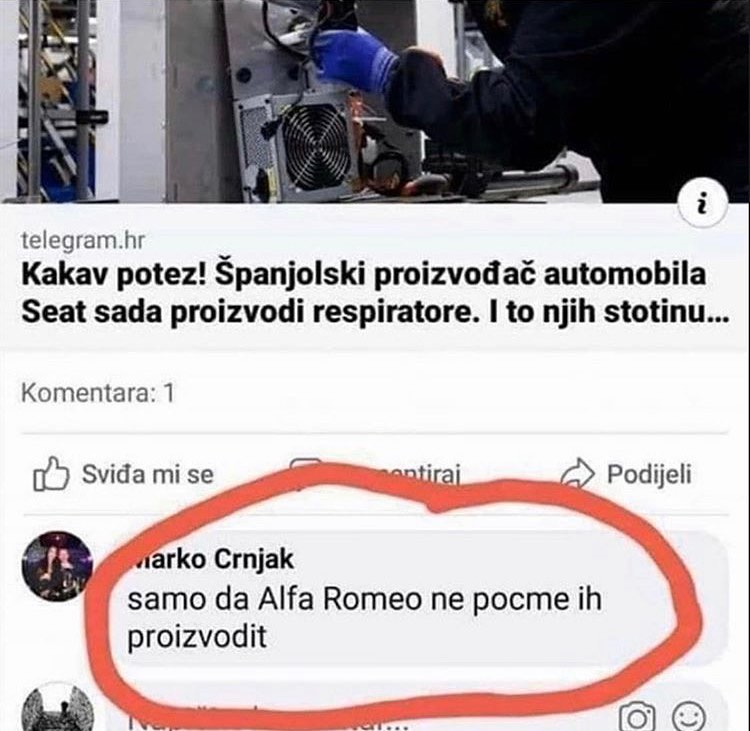Click the thumbs-up like icon
This screenshot has height=731, width=750.
[51, 474]
